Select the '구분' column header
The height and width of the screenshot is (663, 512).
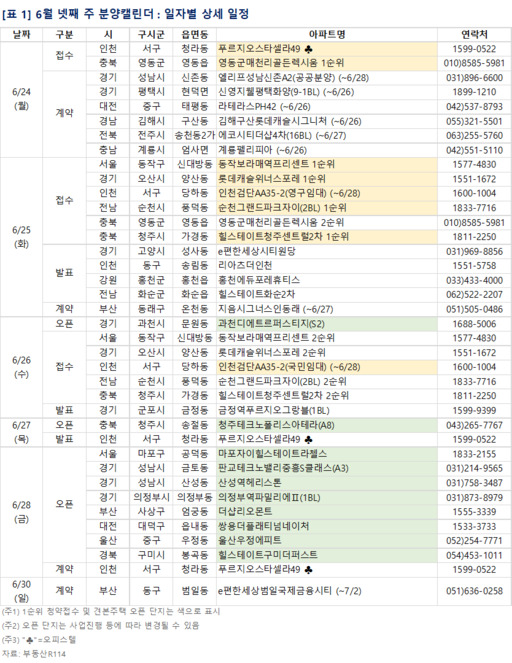64,34
